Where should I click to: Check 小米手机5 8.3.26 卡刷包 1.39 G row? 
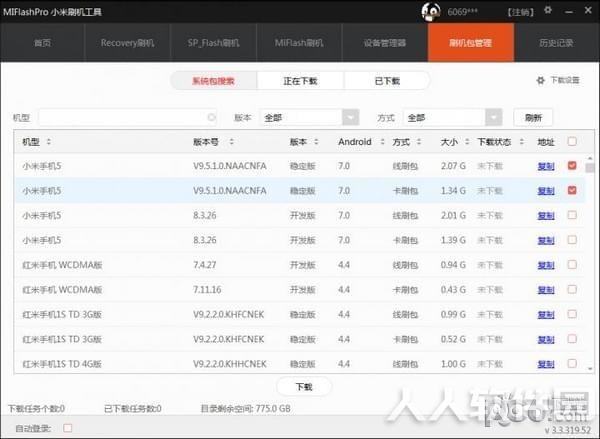click(x=572, y=240)
